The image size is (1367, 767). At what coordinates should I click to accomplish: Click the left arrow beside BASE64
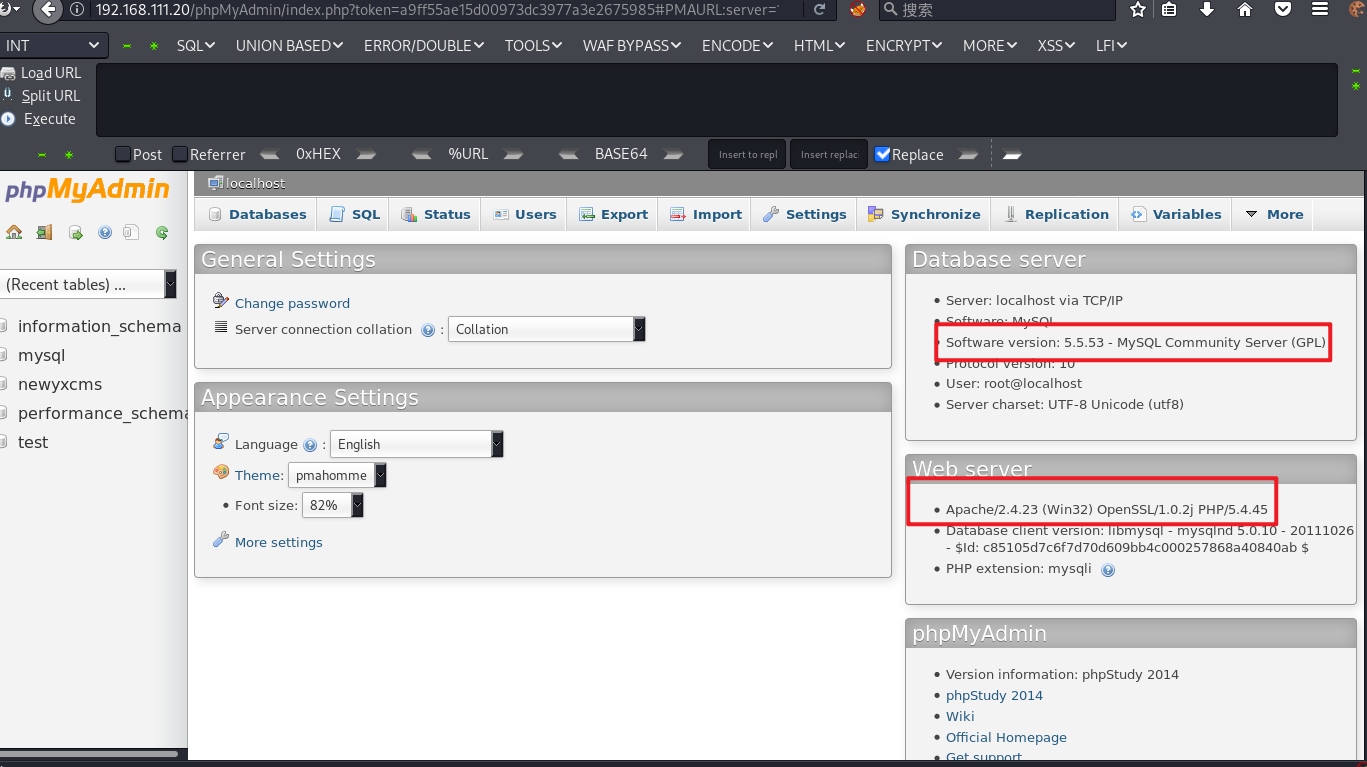tap(569, 154)
